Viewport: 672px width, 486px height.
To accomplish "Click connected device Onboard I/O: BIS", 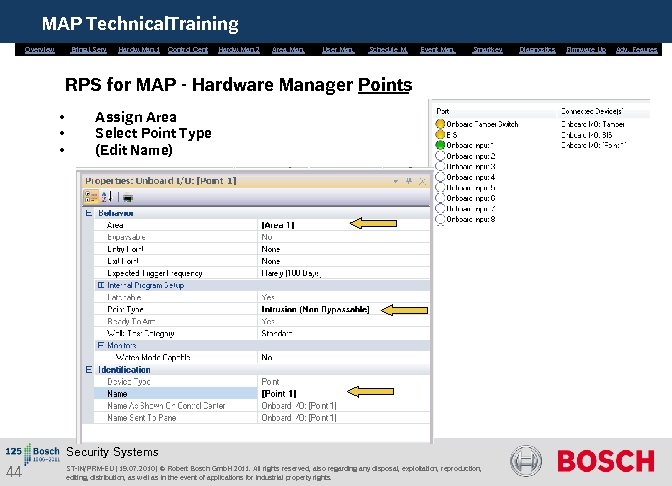I will [x=587, y=135].
